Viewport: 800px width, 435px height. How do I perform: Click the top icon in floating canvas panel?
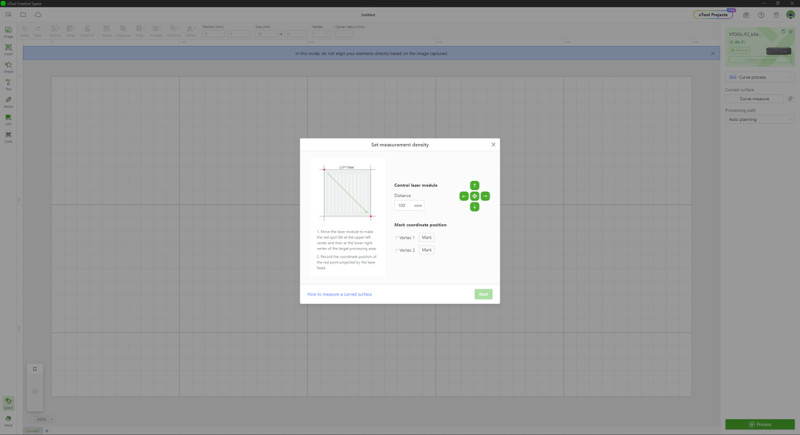tap(35, 369)
